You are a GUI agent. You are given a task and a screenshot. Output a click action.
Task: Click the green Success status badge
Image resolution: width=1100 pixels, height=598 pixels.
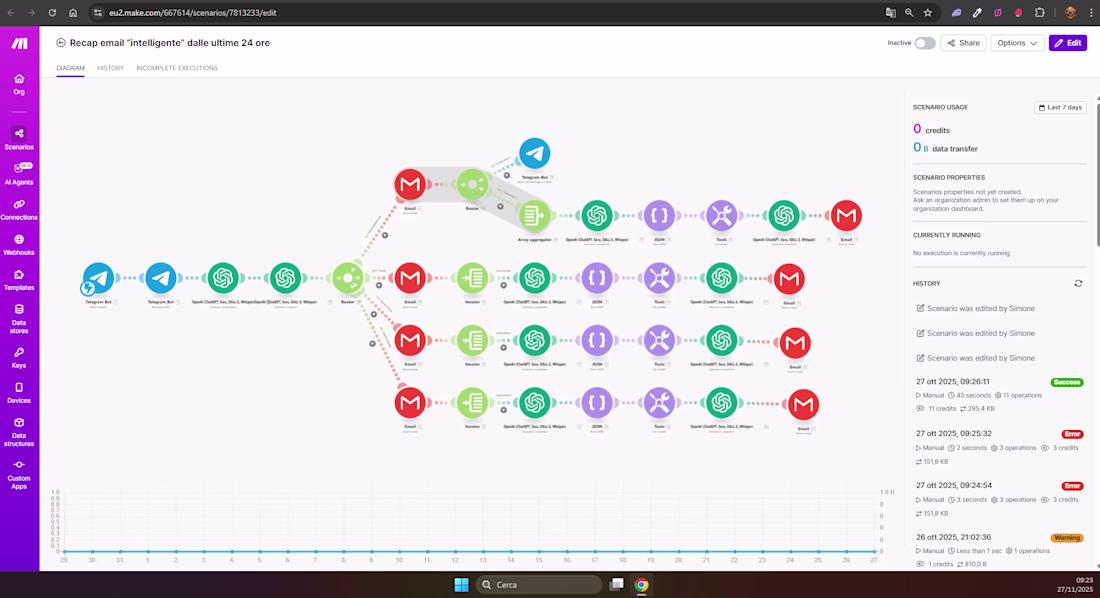pyautogui.click(x=1066, y=383)
